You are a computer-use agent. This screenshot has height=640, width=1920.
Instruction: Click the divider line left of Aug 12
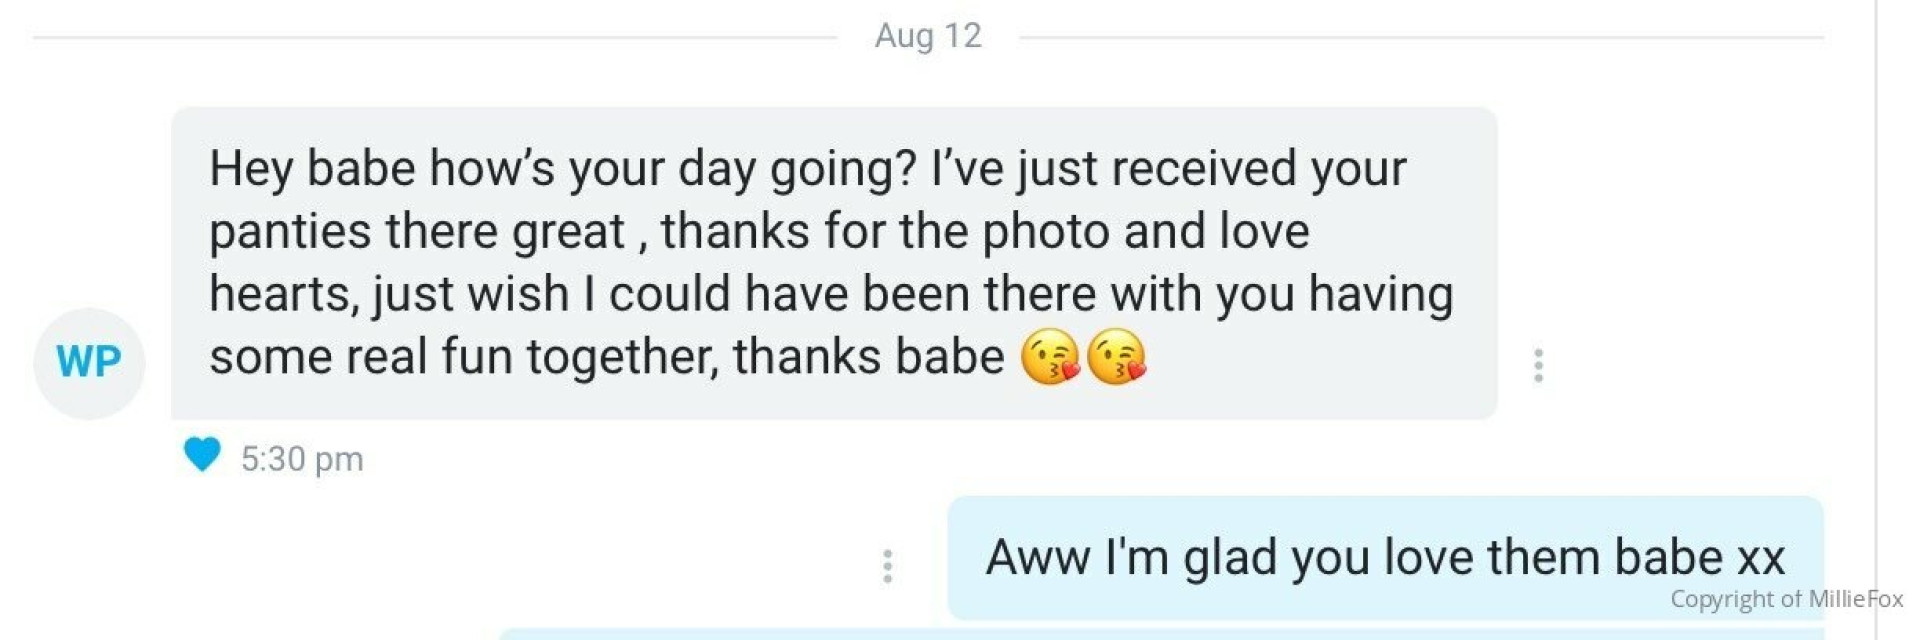click(x=435, y=38)
